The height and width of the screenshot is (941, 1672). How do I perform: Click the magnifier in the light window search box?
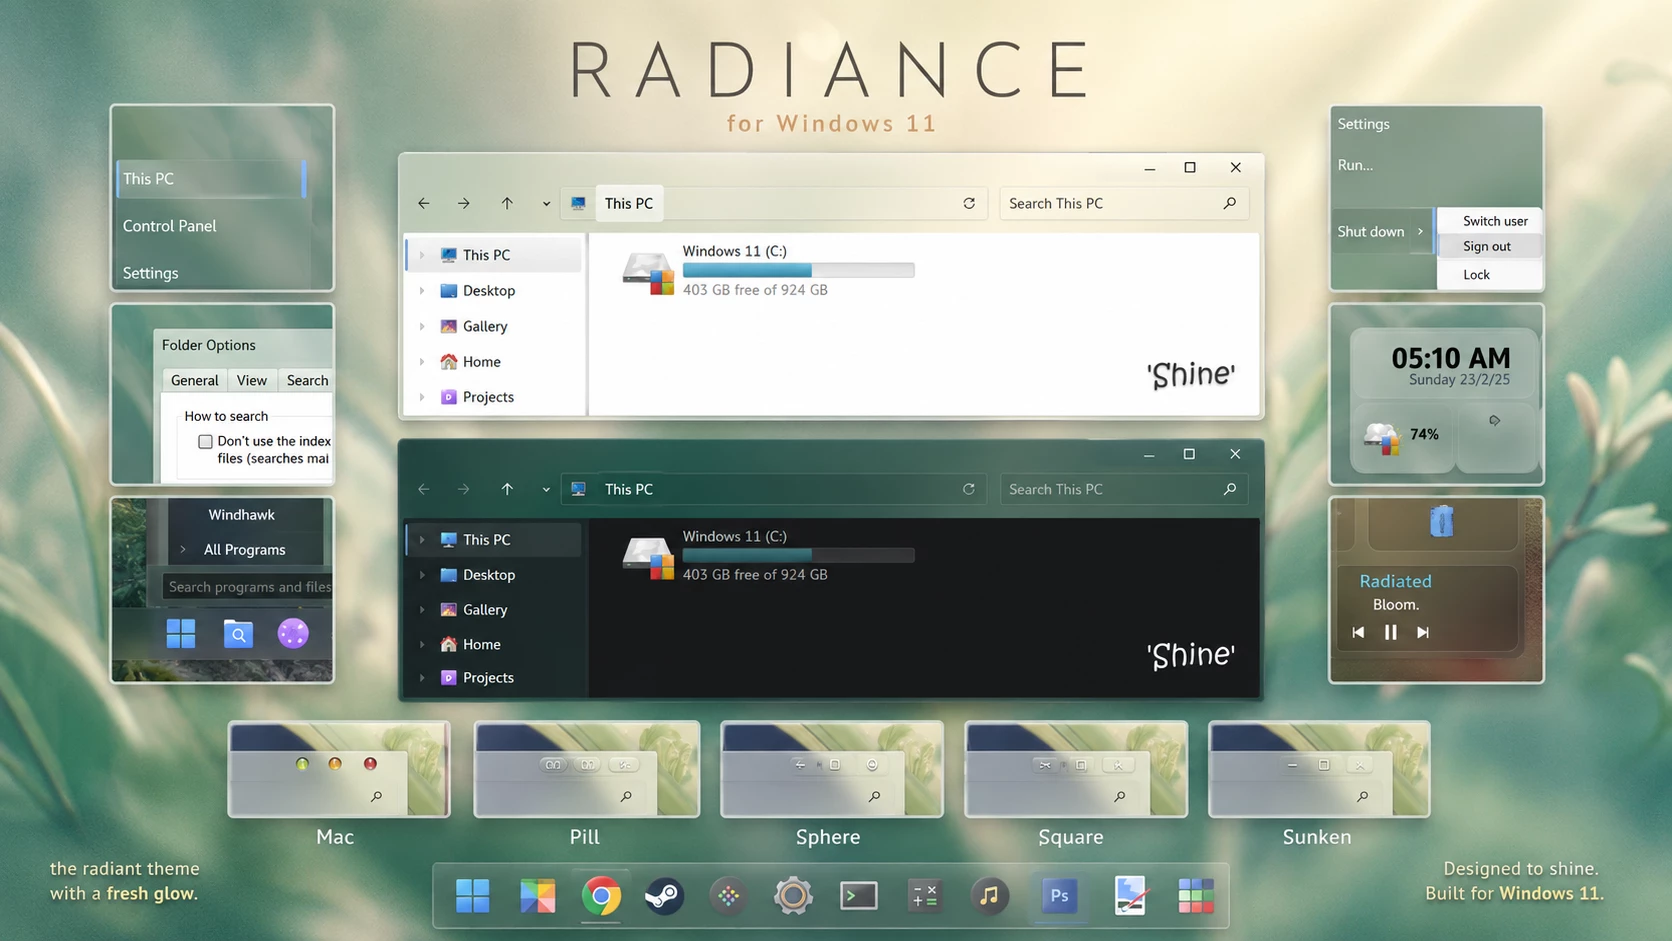tap(1230, 203)
